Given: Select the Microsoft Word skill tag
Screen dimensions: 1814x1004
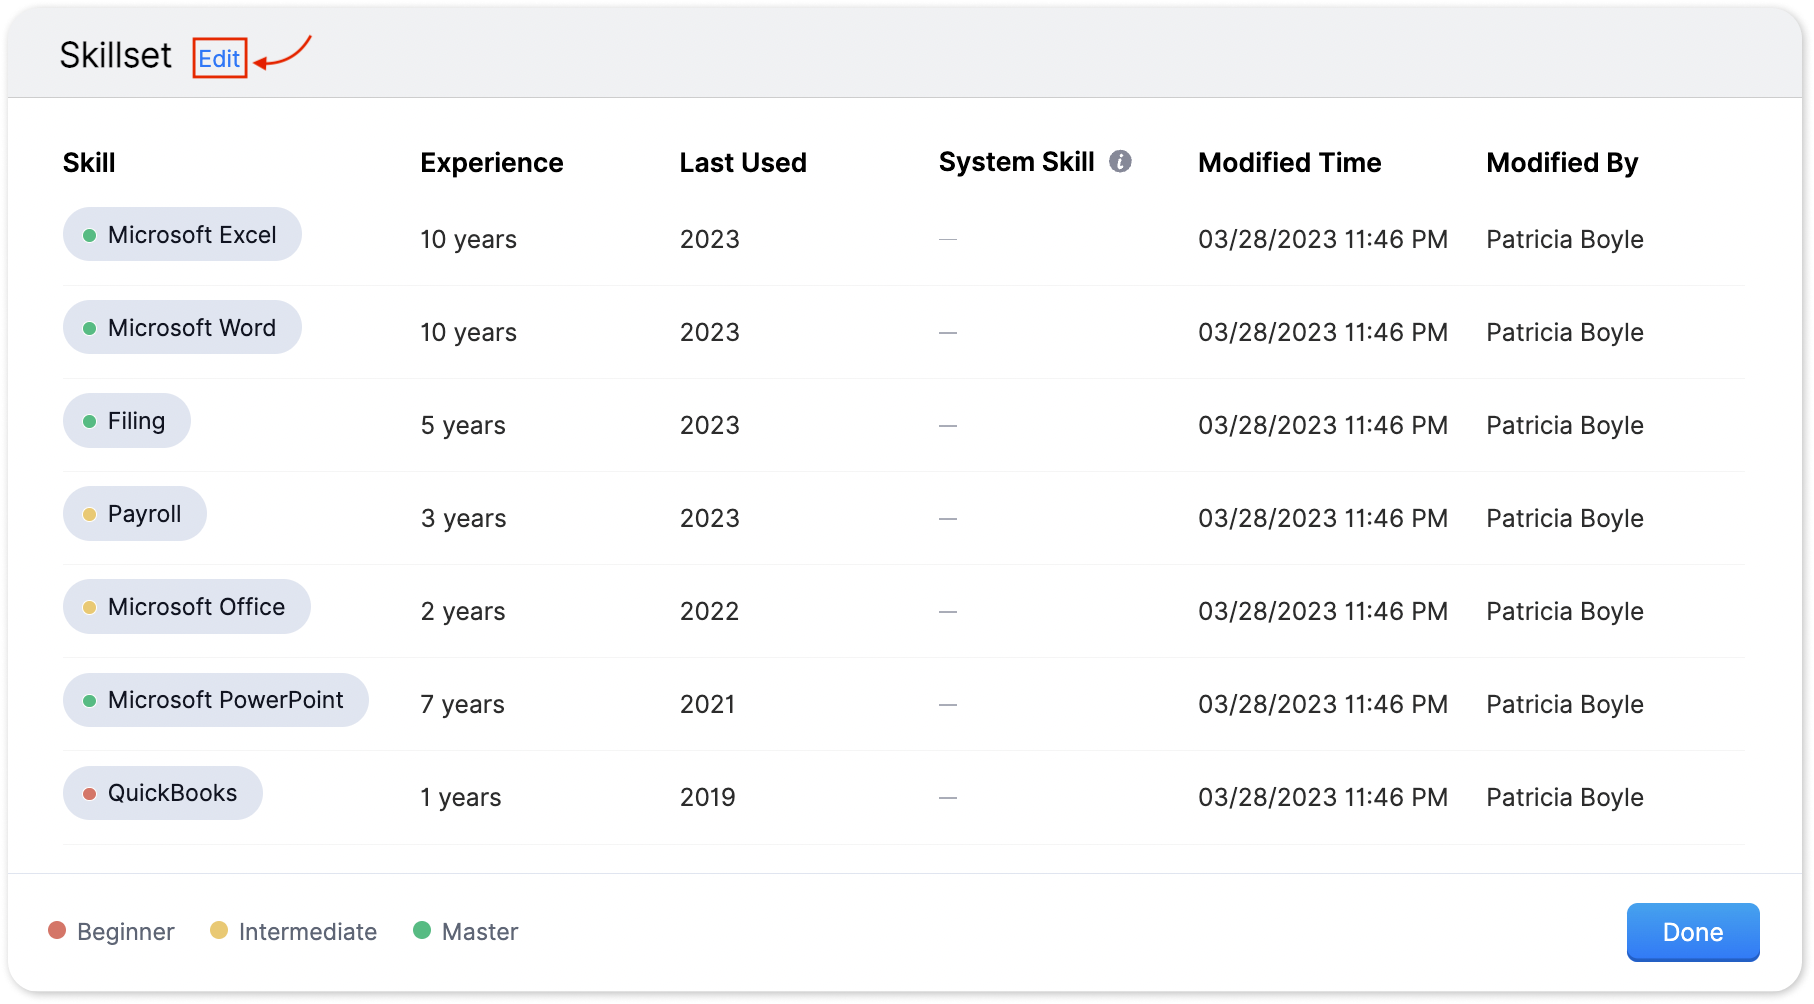Looking at the screenshot, I should click(182, 328).
